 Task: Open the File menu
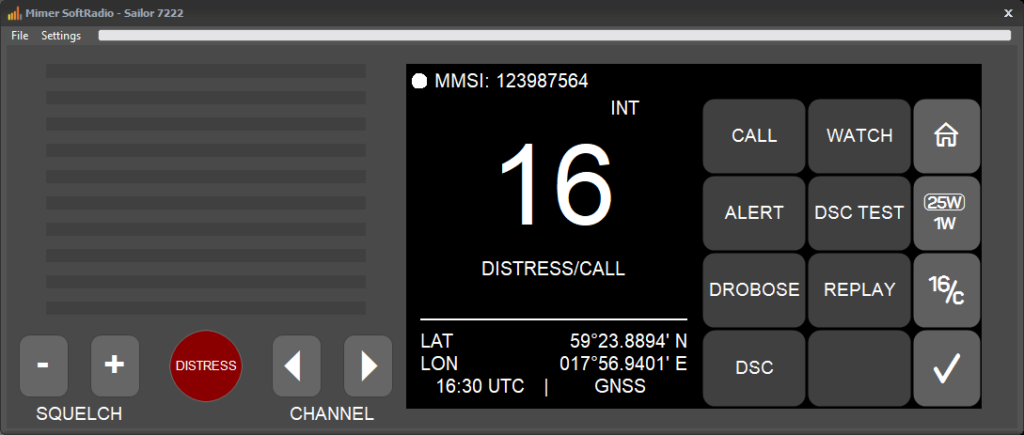pyautogui.click(x=20, y=36)
